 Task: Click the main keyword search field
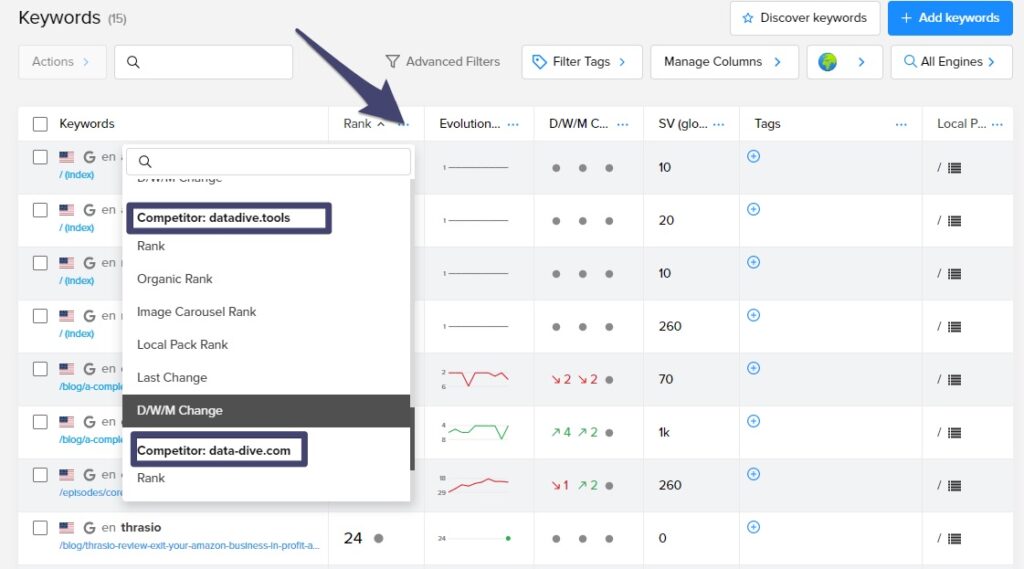tap(203, 61)
